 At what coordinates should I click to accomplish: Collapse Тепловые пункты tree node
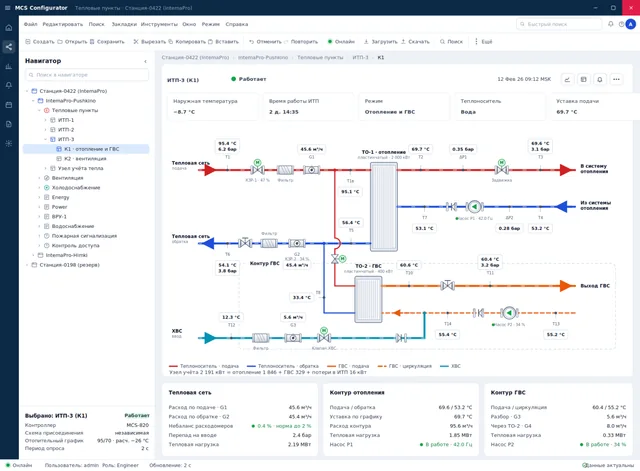40,111
